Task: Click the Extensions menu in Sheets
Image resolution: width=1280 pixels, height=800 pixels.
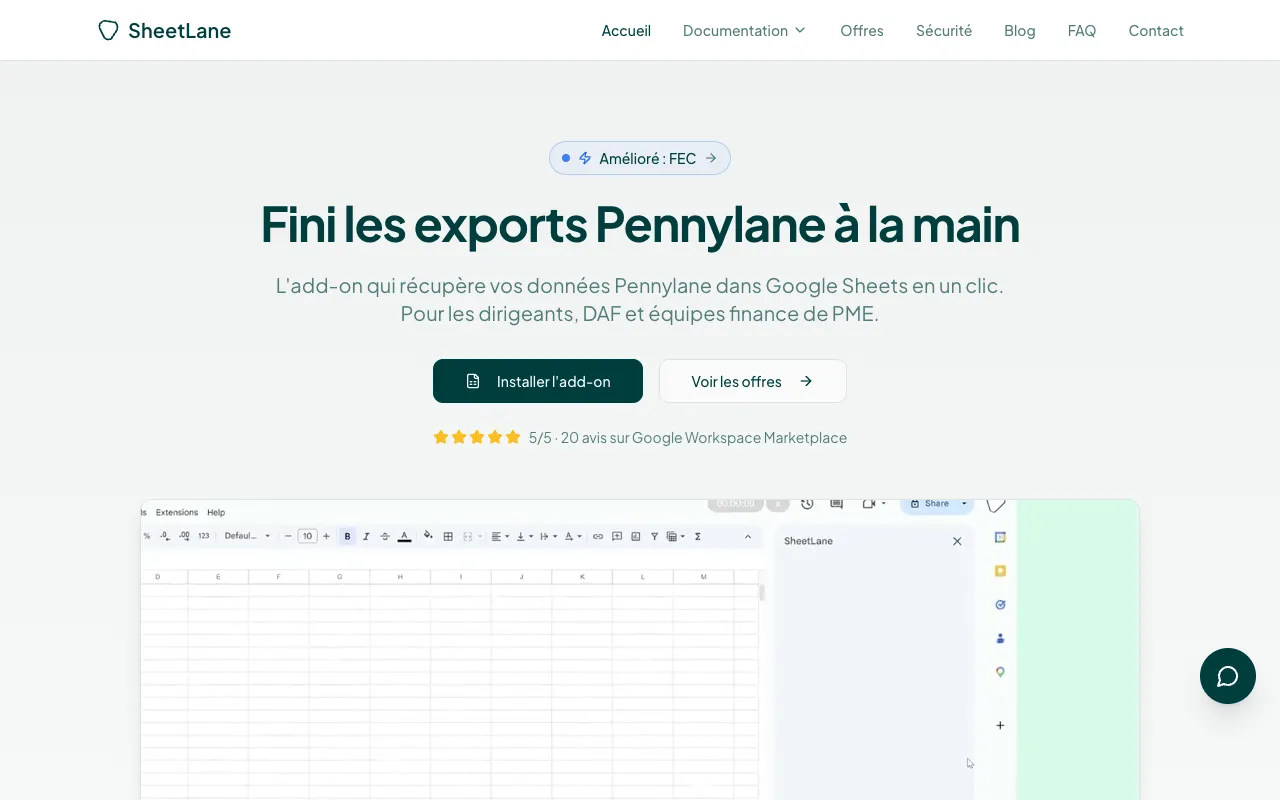Action: (x=177, y=512)
